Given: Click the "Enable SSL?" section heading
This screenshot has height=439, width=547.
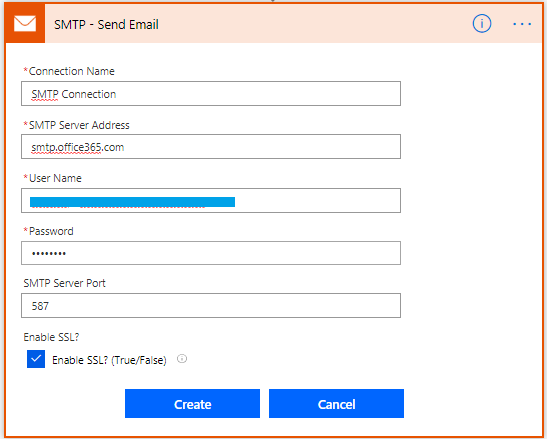Looking at the screenshot, I should click(51, 337).
